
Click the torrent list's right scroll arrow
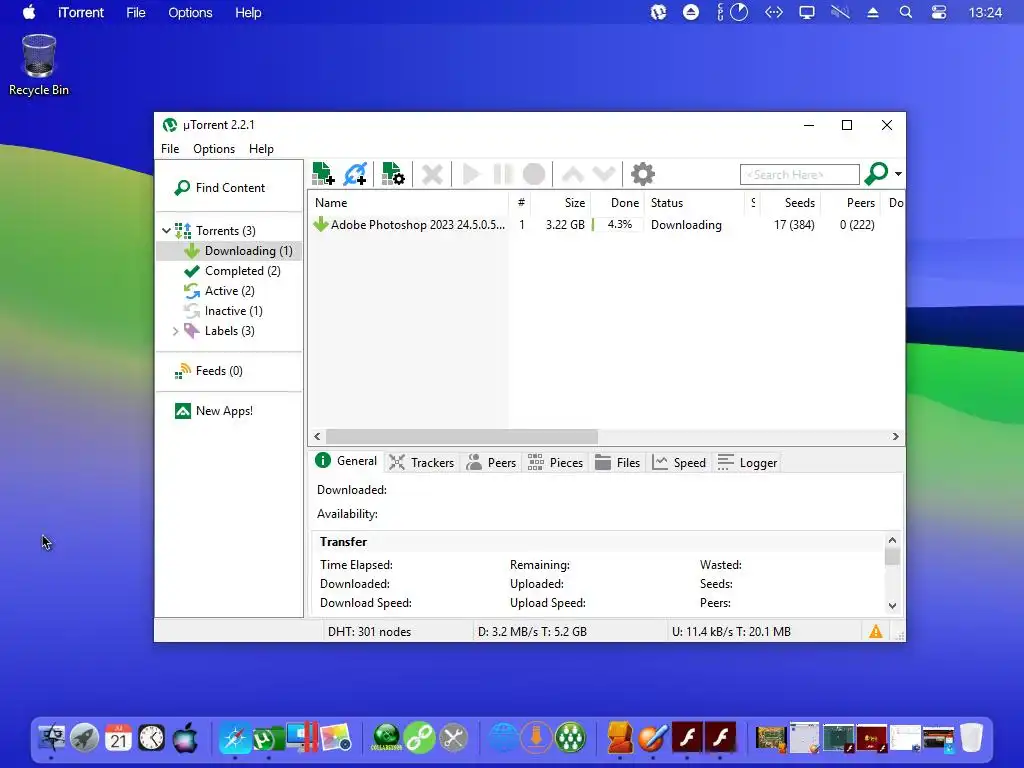(896, 437)
